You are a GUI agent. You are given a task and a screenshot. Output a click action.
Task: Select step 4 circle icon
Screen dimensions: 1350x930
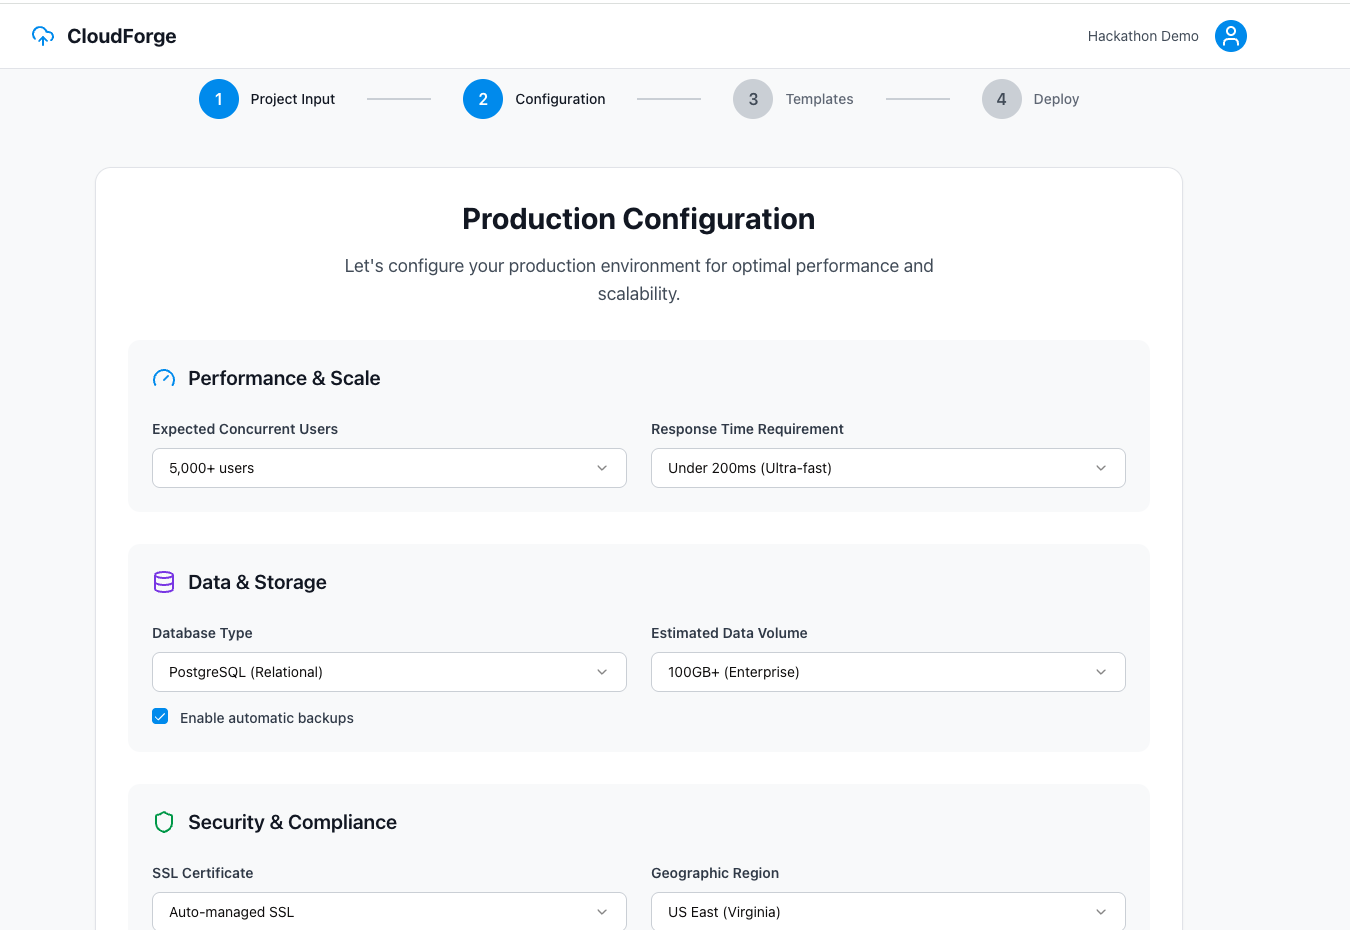click(x=1002, y=99)
